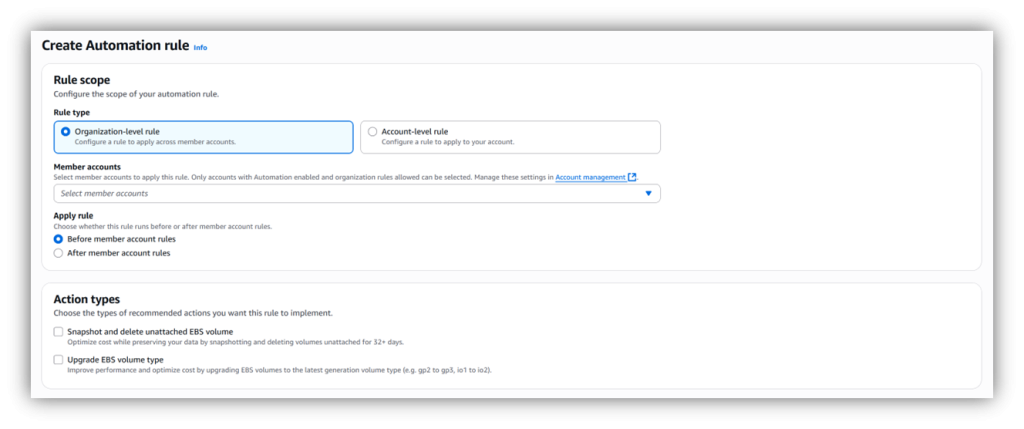Screen dimensions: 1024x429
Task: Enable Snapshot and delete unattached EBS volume checkbox
Action: point(58,331)
